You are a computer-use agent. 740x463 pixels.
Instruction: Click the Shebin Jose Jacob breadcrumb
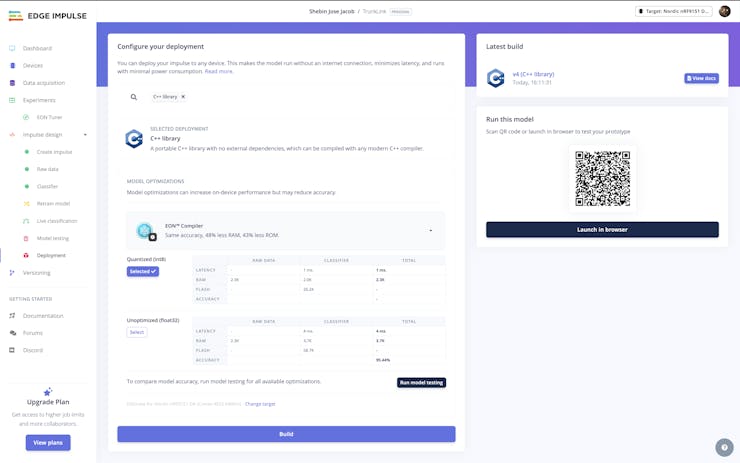331,11
